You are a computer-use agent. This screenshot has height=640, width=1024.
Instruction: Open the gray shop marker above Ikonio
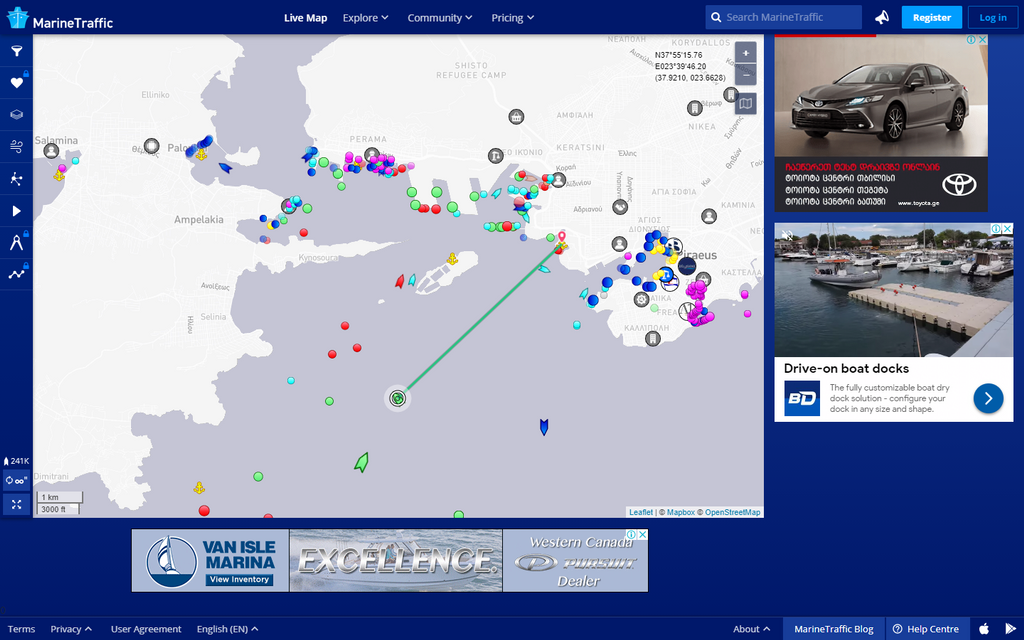coord(516,117)
